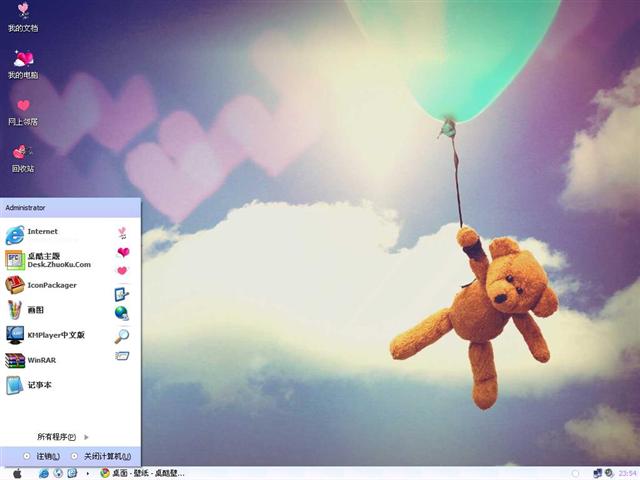The height and width of the screenshot is (480, 640).
Task: Open the globe network icon in Start menu
Action: 122,312
